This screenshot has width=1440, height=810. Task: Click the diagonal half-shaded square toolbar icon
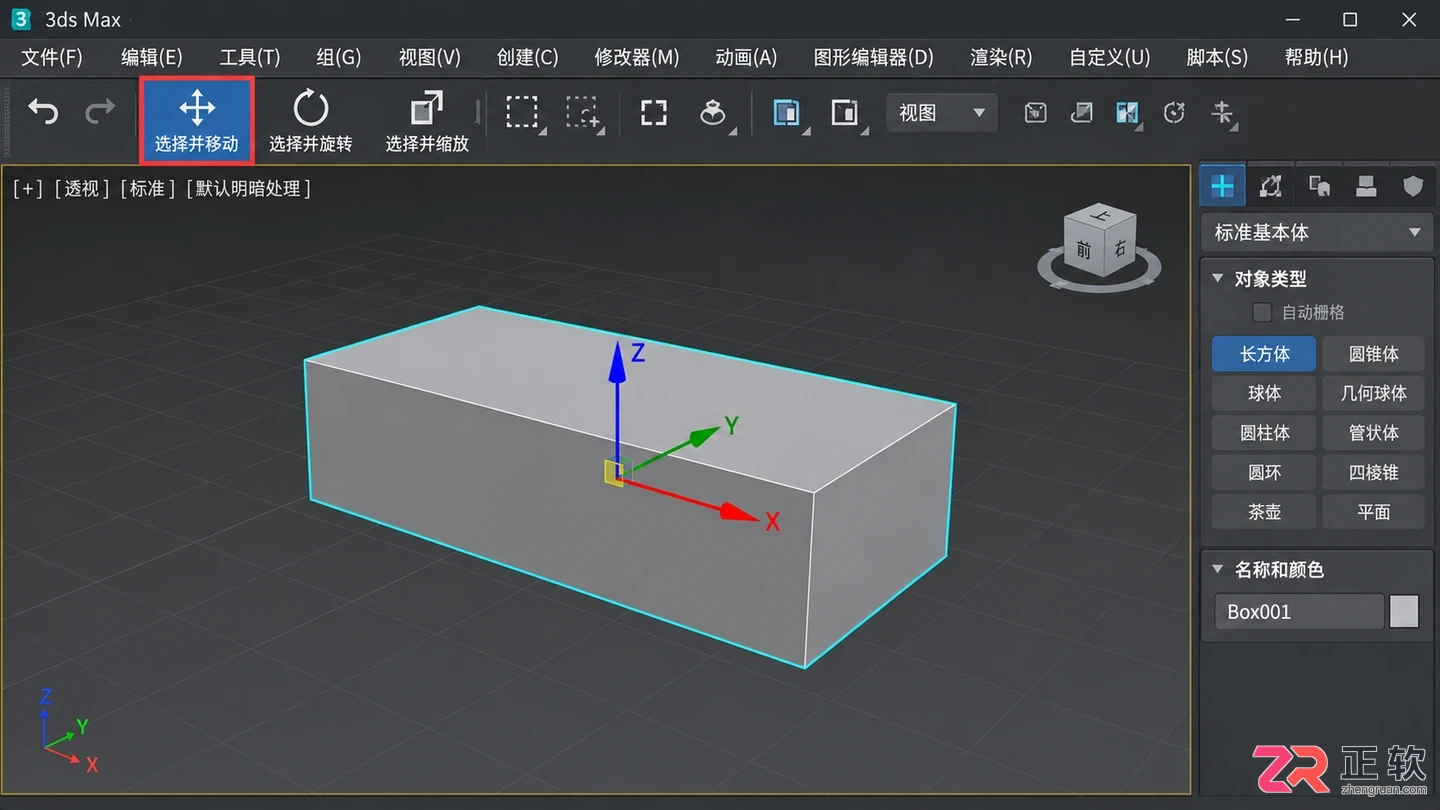point(1081,112)
